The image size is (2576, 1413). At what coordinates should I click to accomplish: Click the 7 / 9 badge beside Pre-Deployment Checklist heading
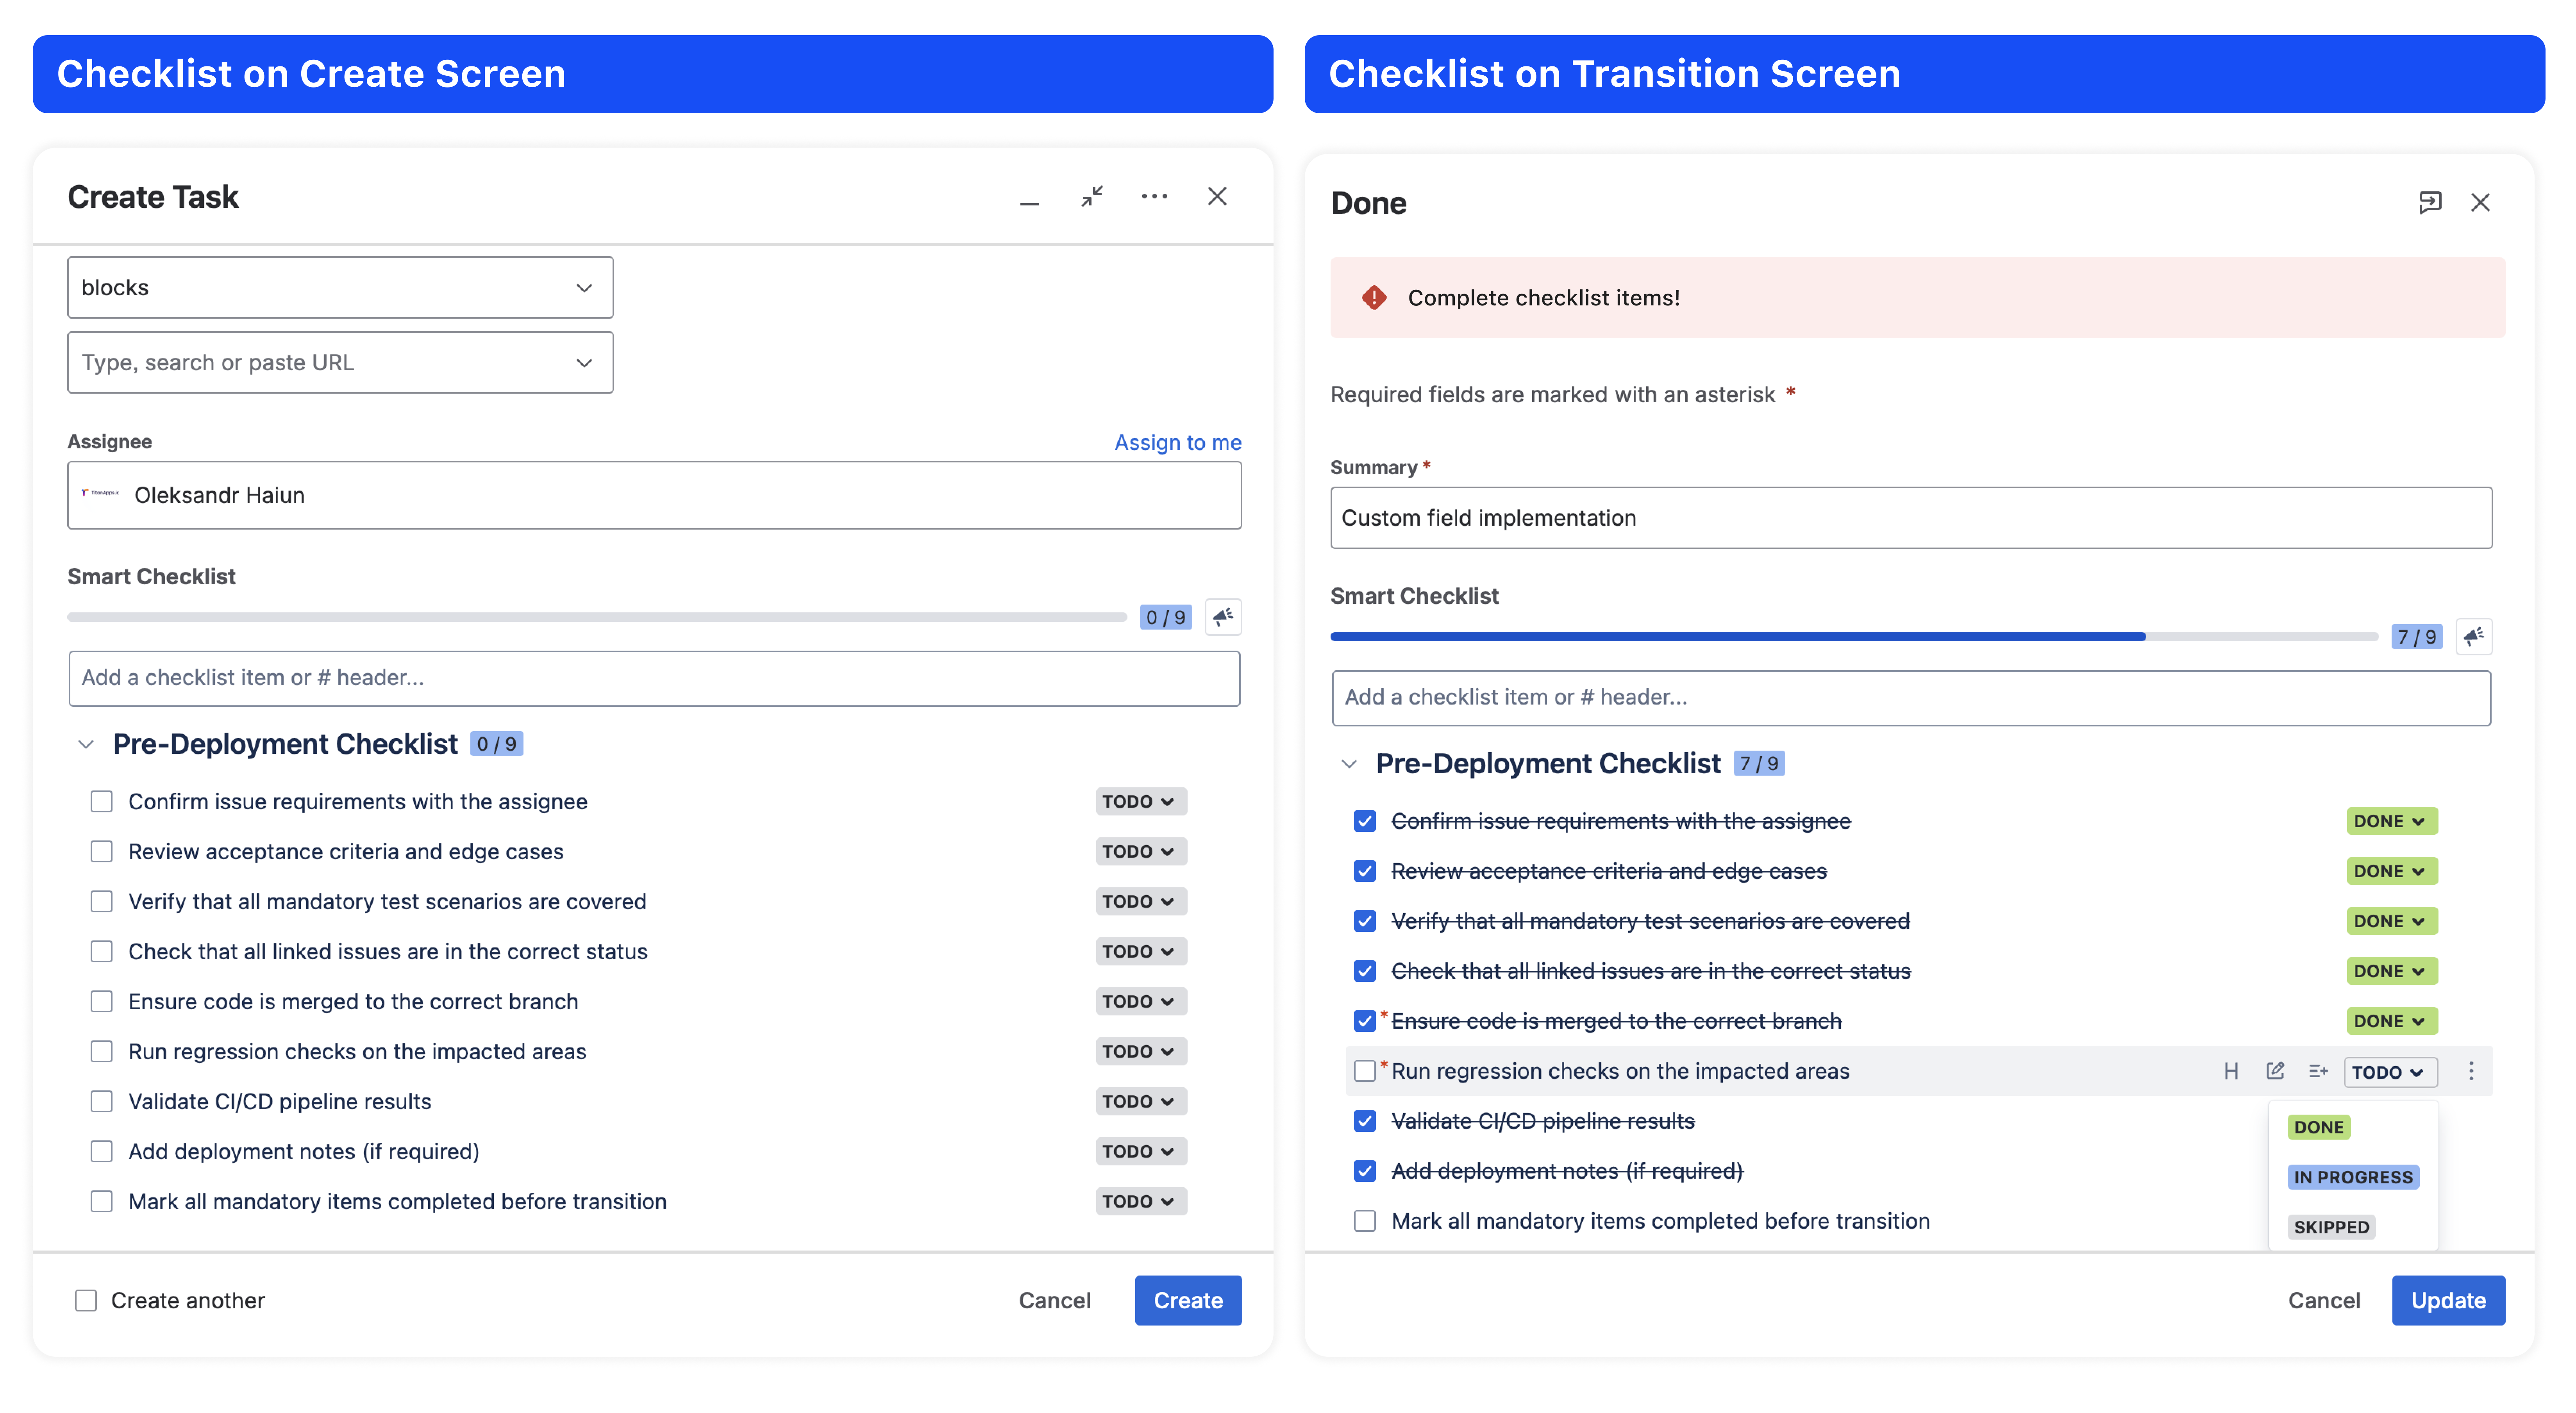click(1759, 764)
